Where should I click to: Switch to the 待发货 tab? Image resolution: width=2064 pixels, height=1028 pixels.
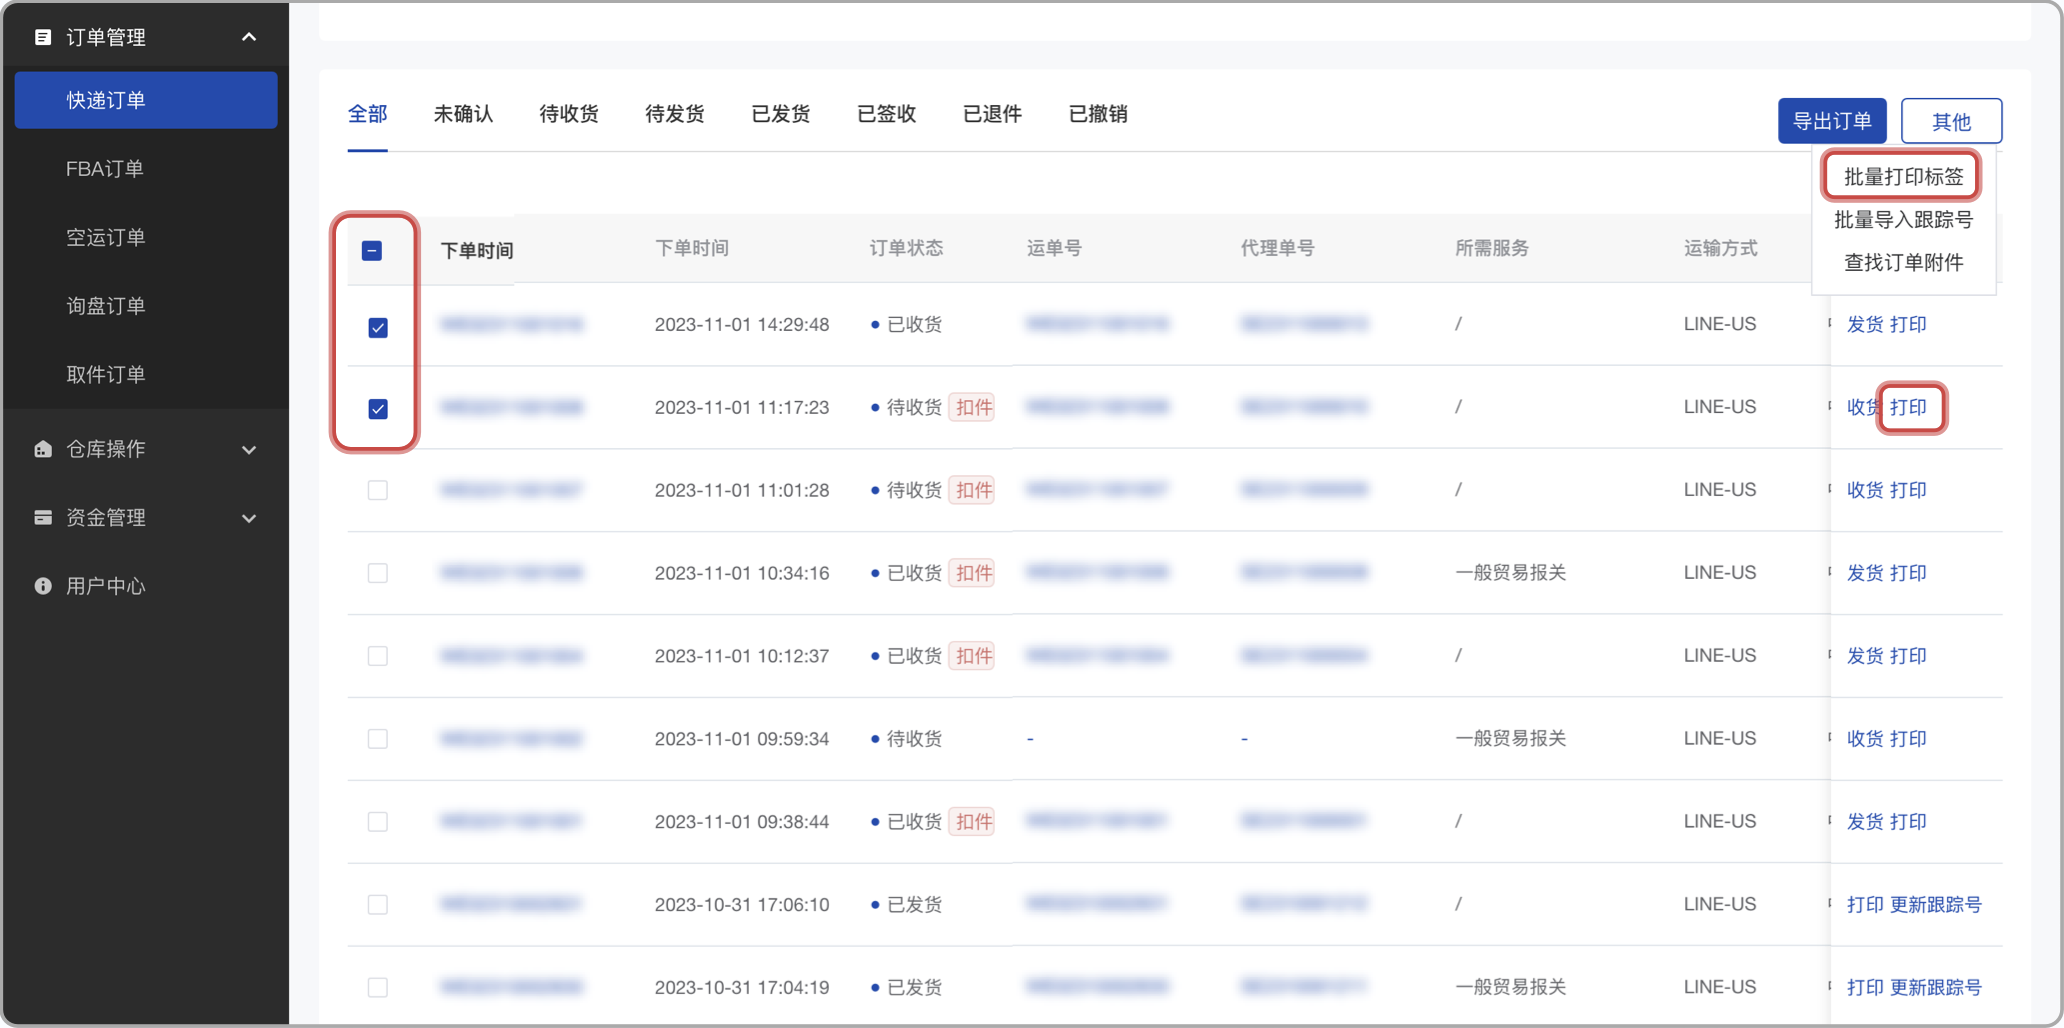[674, 114]
